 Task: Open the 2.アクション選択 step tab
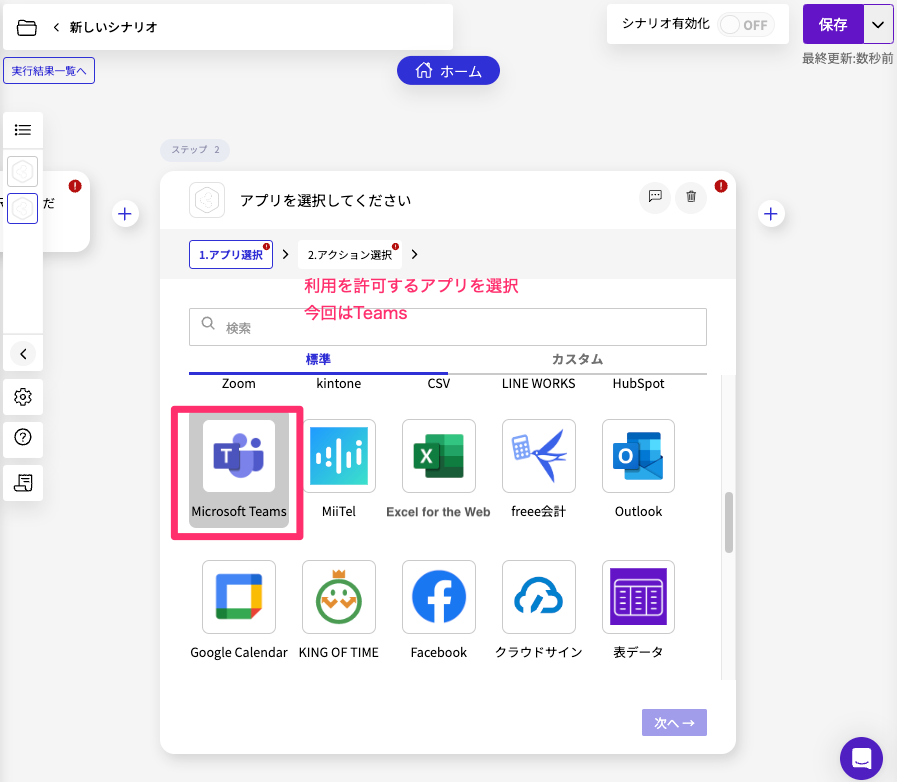350,255
